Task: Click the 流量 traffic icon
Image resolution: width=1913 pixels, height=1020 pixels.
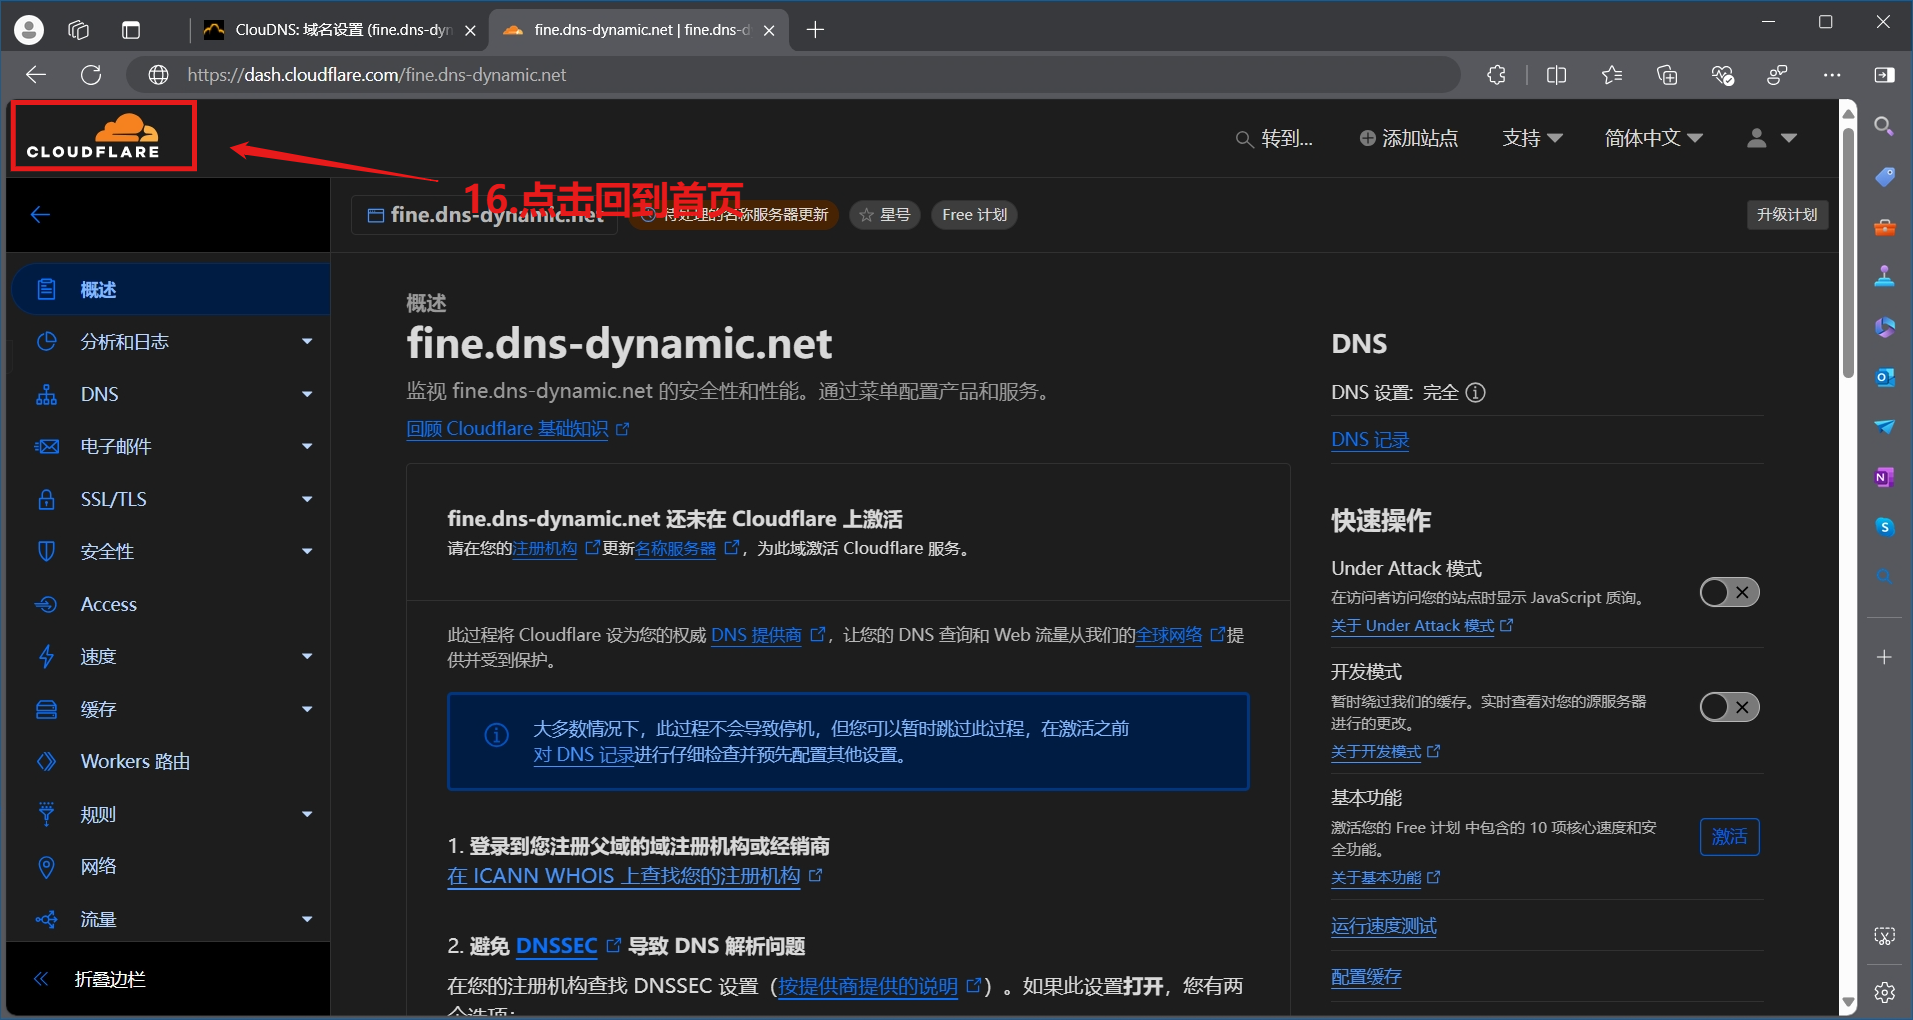Action: (x=46, y=919)
